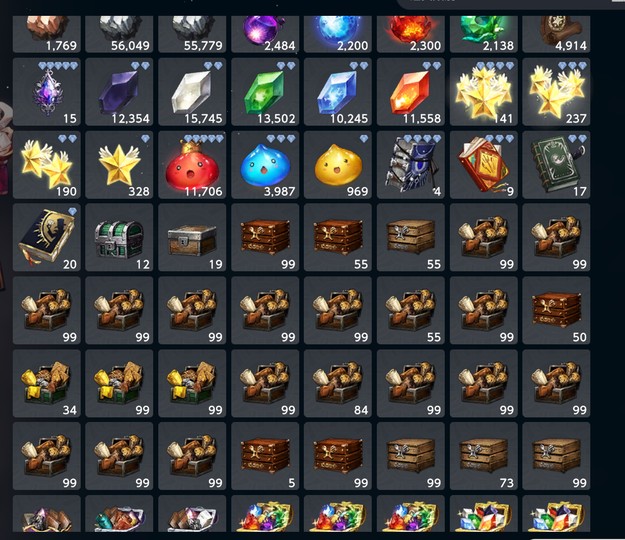The image size is (625, 540).
Task: Click the gold-filled green chest showing 34
Action: point(47,383)
